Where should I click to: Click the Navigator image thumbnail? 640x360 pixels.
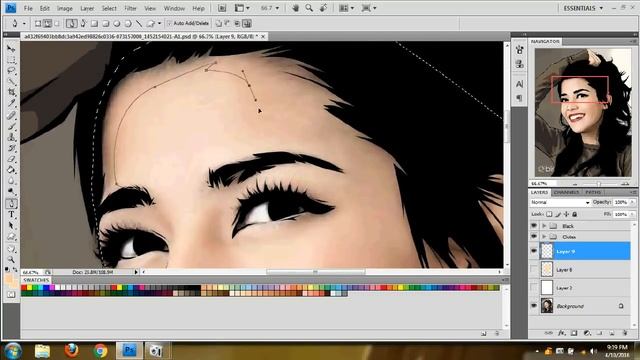[583, 113]
